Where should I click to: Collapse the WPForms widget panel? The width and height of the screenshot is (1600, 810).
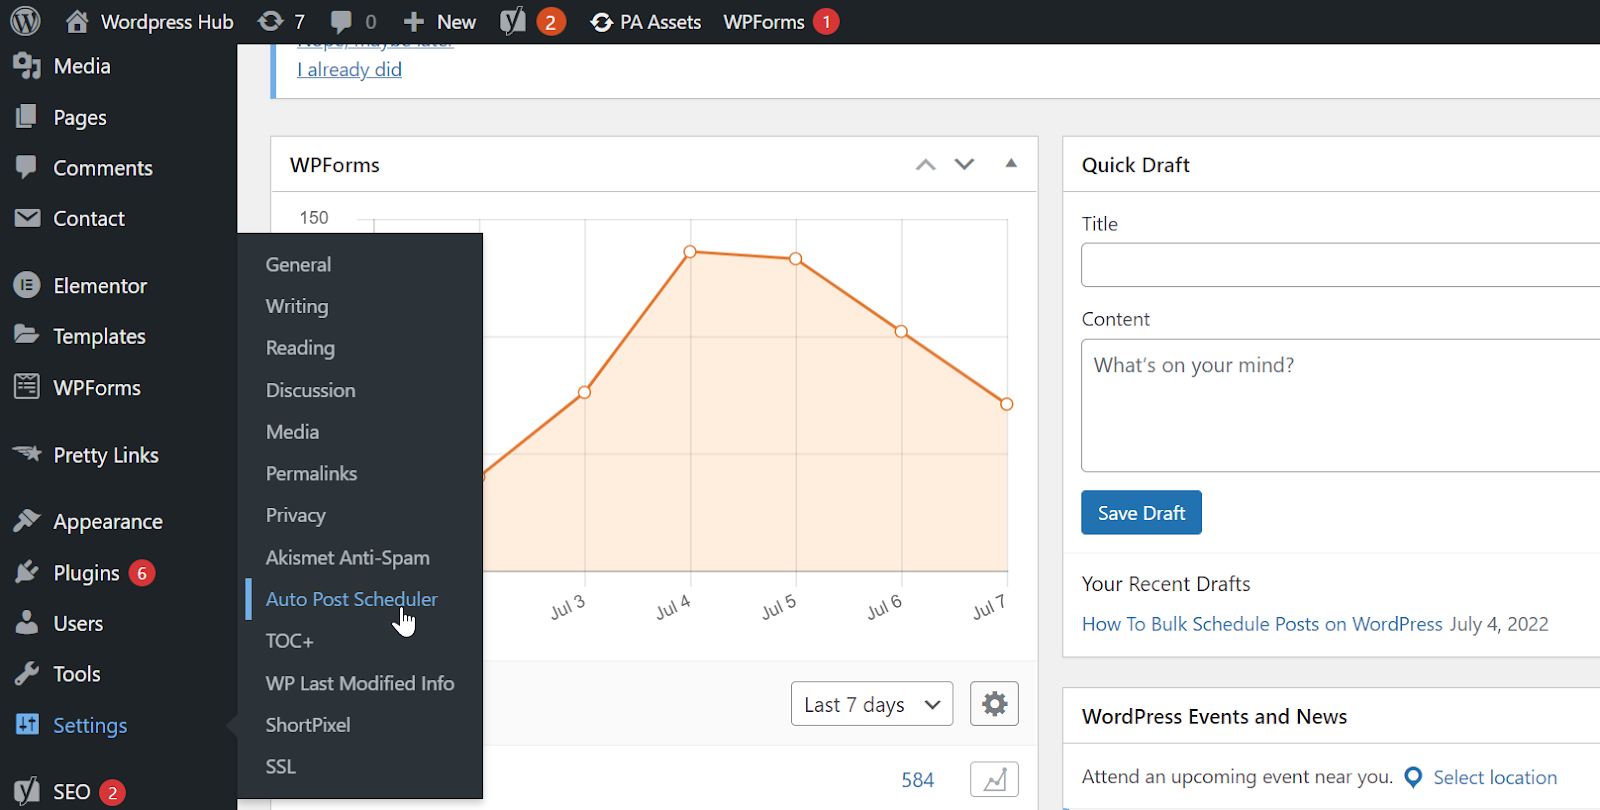1011,163
